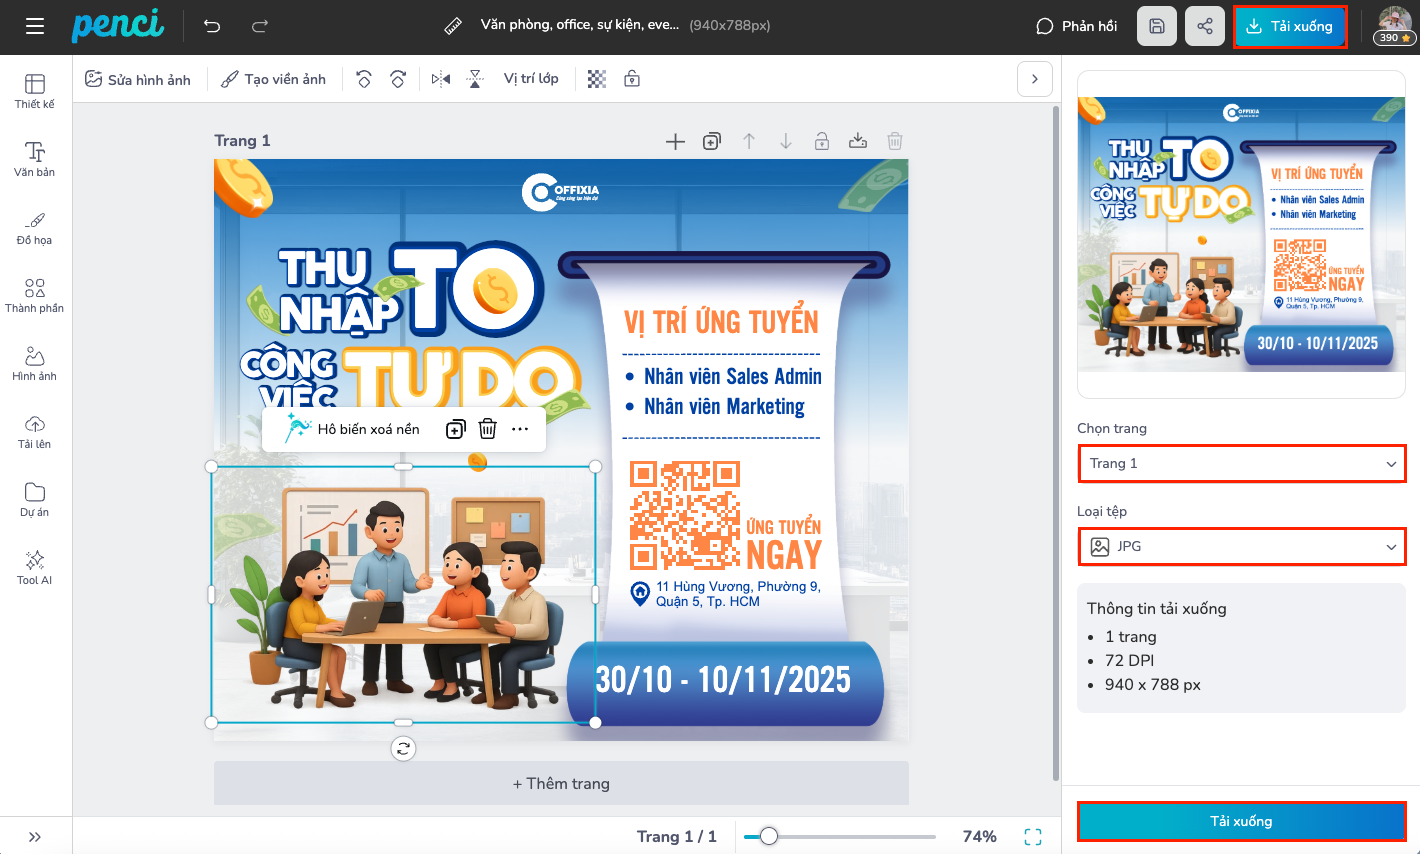Viewport: 1420px width, 854px height.
Task: Duplicate Trang 1 using the page copy icon
Action: point(712,141)
